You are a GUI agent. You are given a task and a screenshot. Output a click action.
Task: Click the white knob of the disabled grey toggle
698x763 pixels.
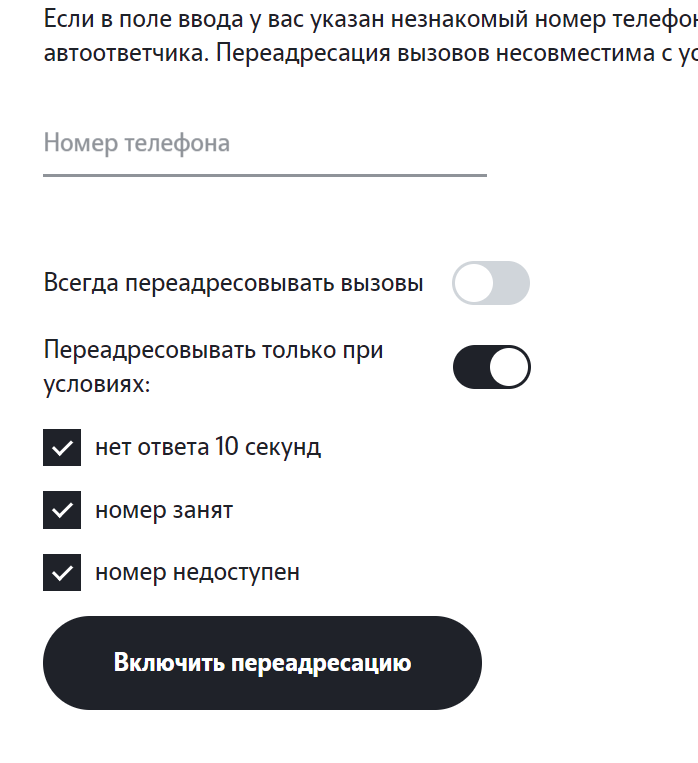(x=473, y=283)
